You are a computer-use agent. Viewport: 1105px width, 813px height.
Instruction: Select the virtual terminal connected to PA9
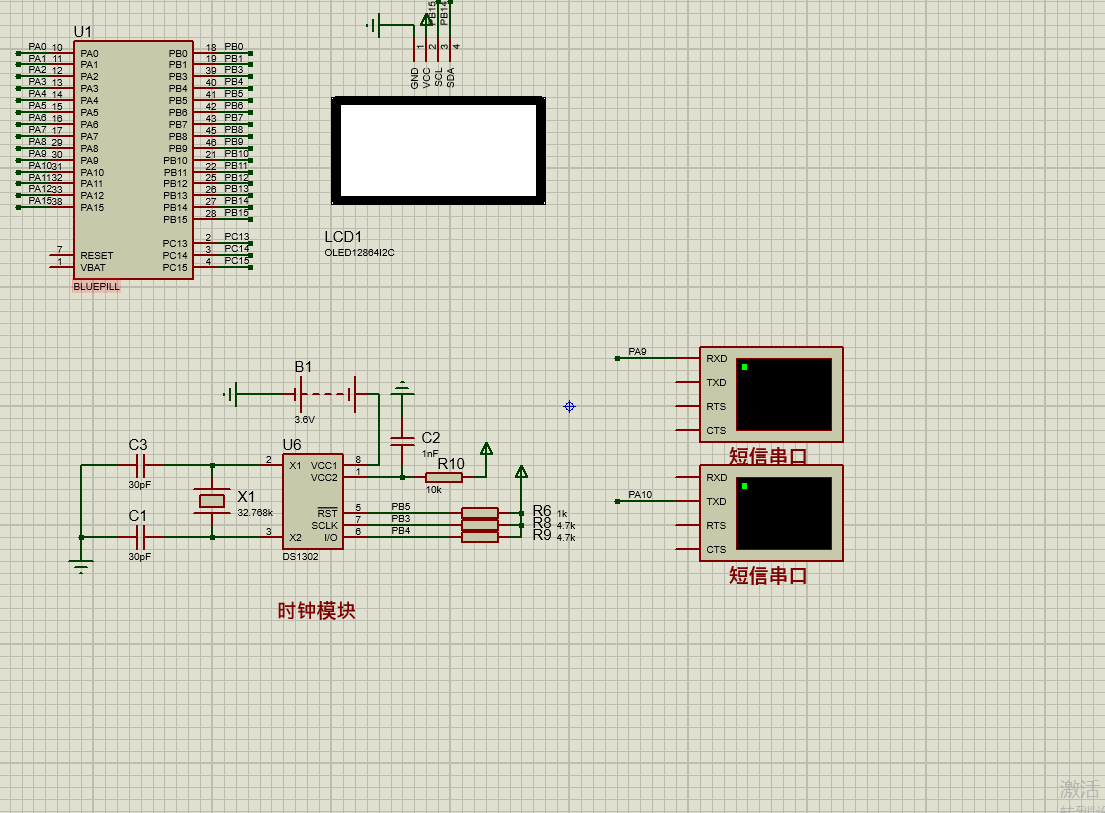click(771, 395)
